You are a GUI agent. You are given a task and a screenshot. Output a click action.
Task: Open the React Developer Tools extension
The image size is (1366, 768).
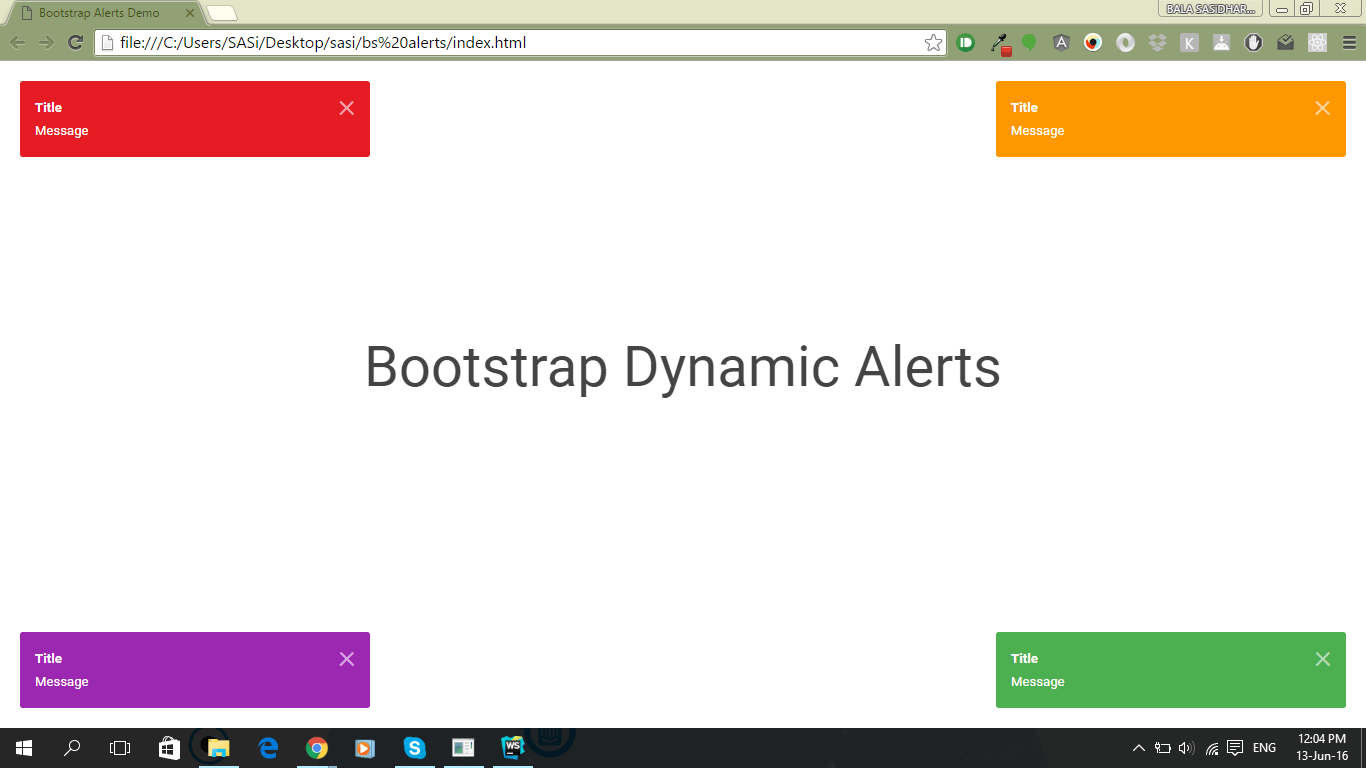point(1317,43)
